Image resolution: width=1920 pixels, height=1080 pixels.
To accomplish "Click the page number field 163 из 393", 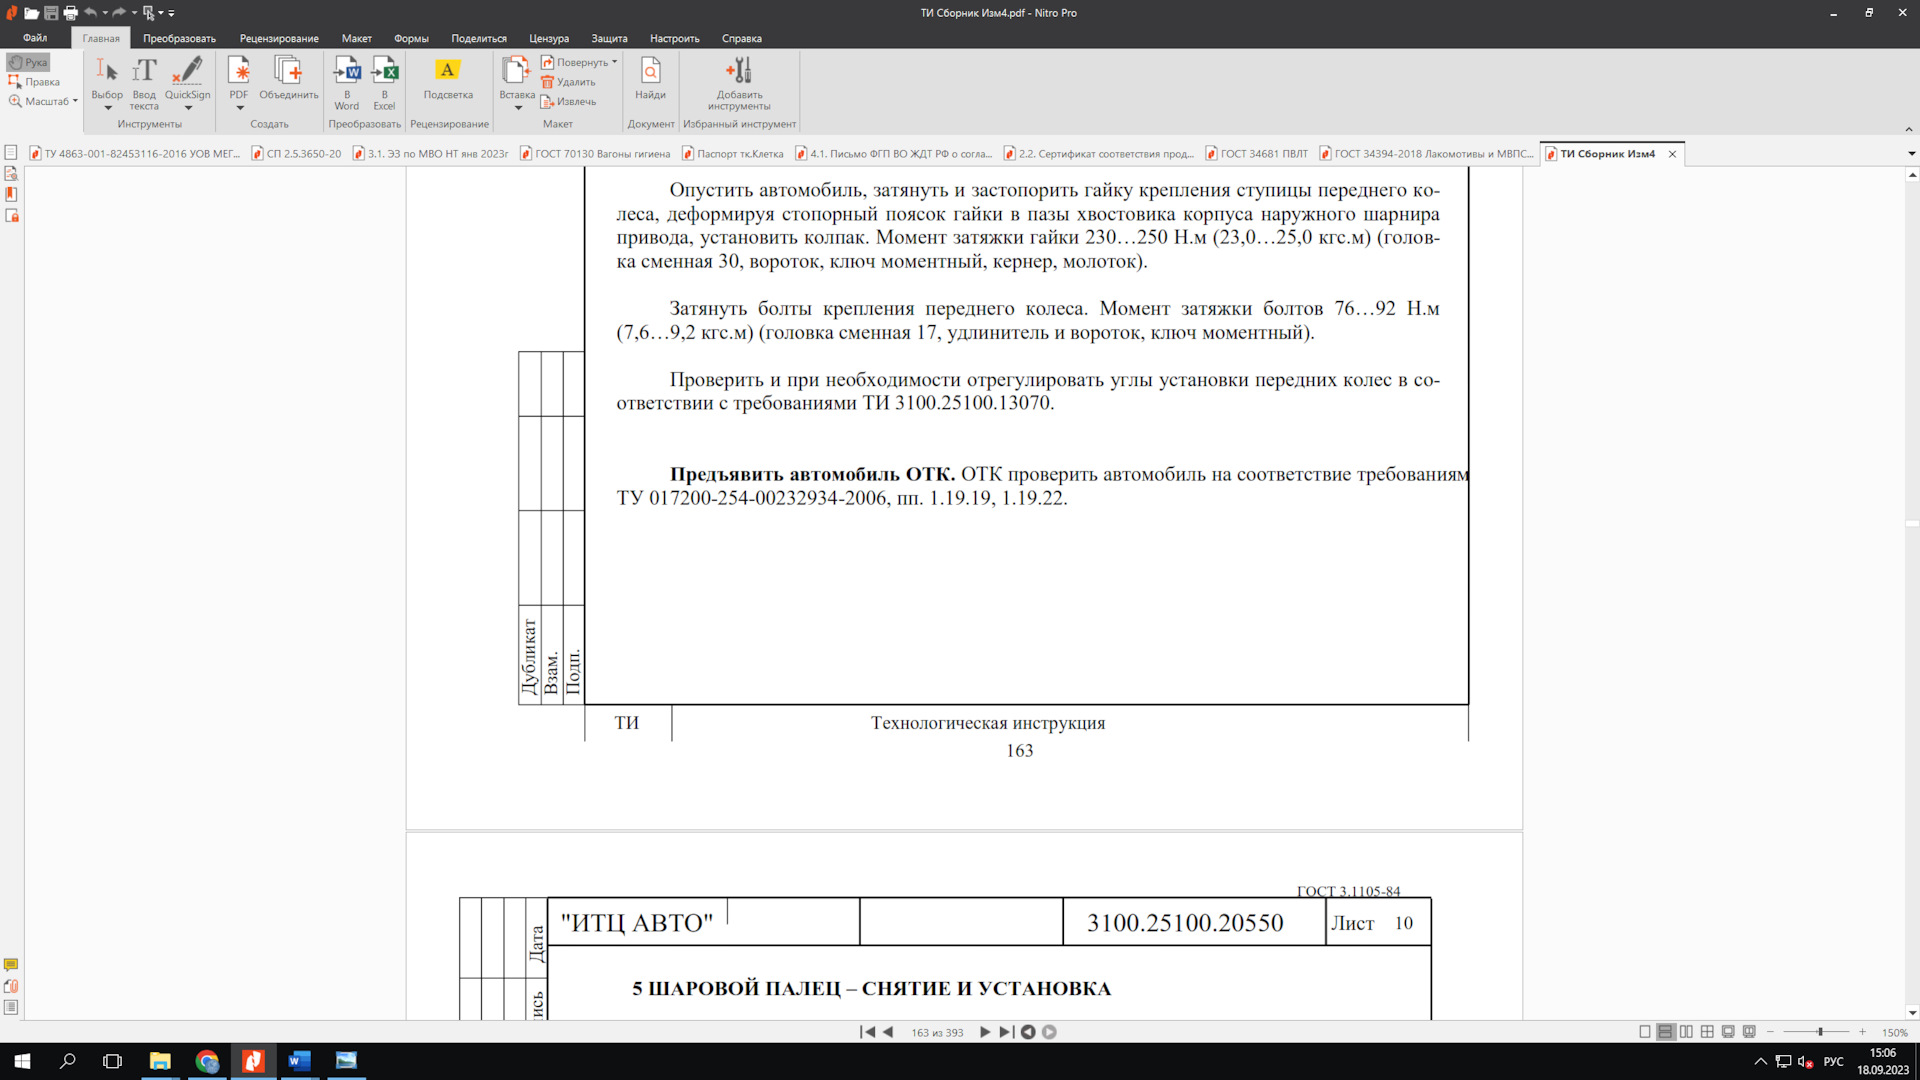I will [937, 1032].
